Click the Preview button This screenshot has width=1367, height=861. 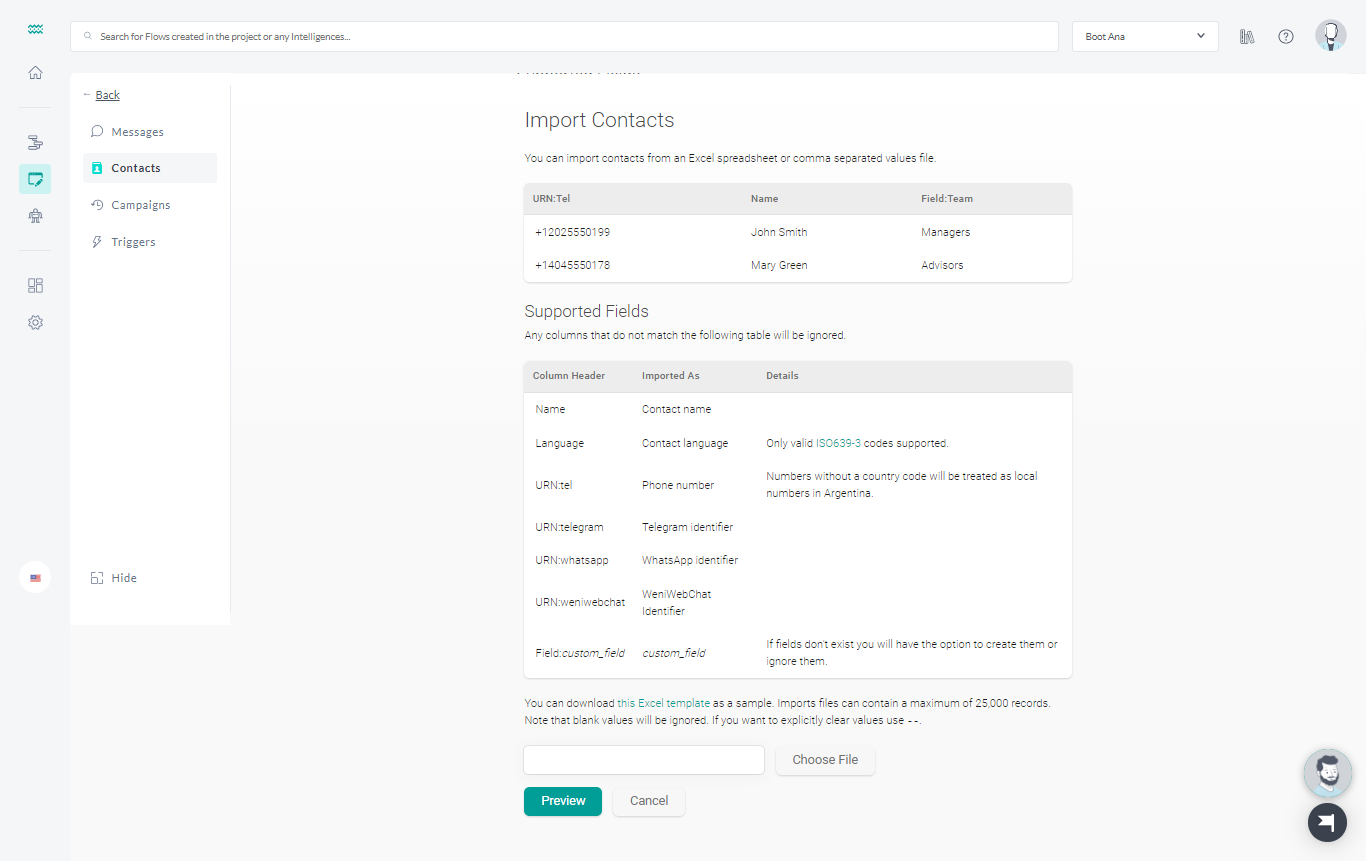pyautogui.click(x=562, y=801)
